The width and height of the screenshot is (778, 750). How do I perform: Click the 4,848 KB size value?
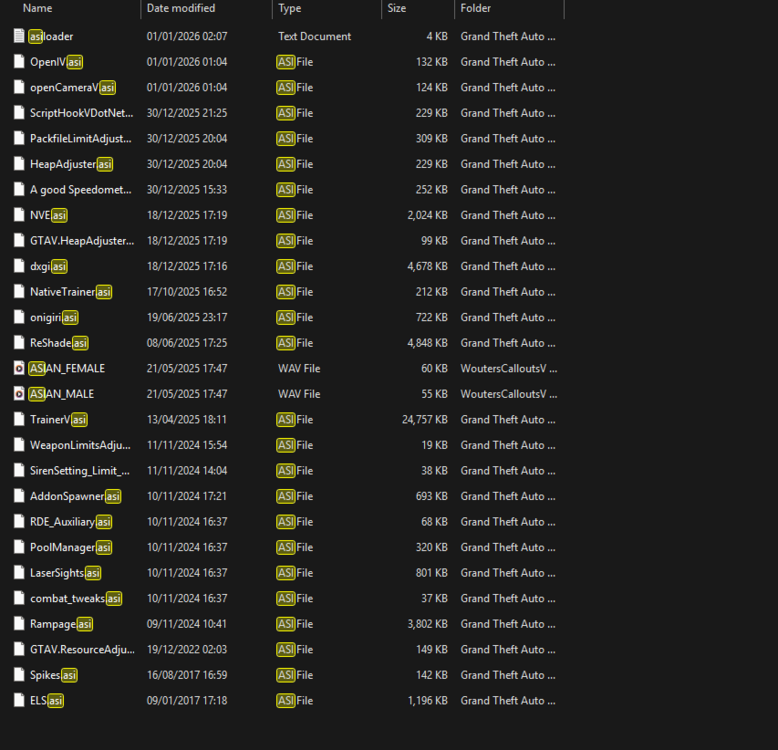(427, 343)
